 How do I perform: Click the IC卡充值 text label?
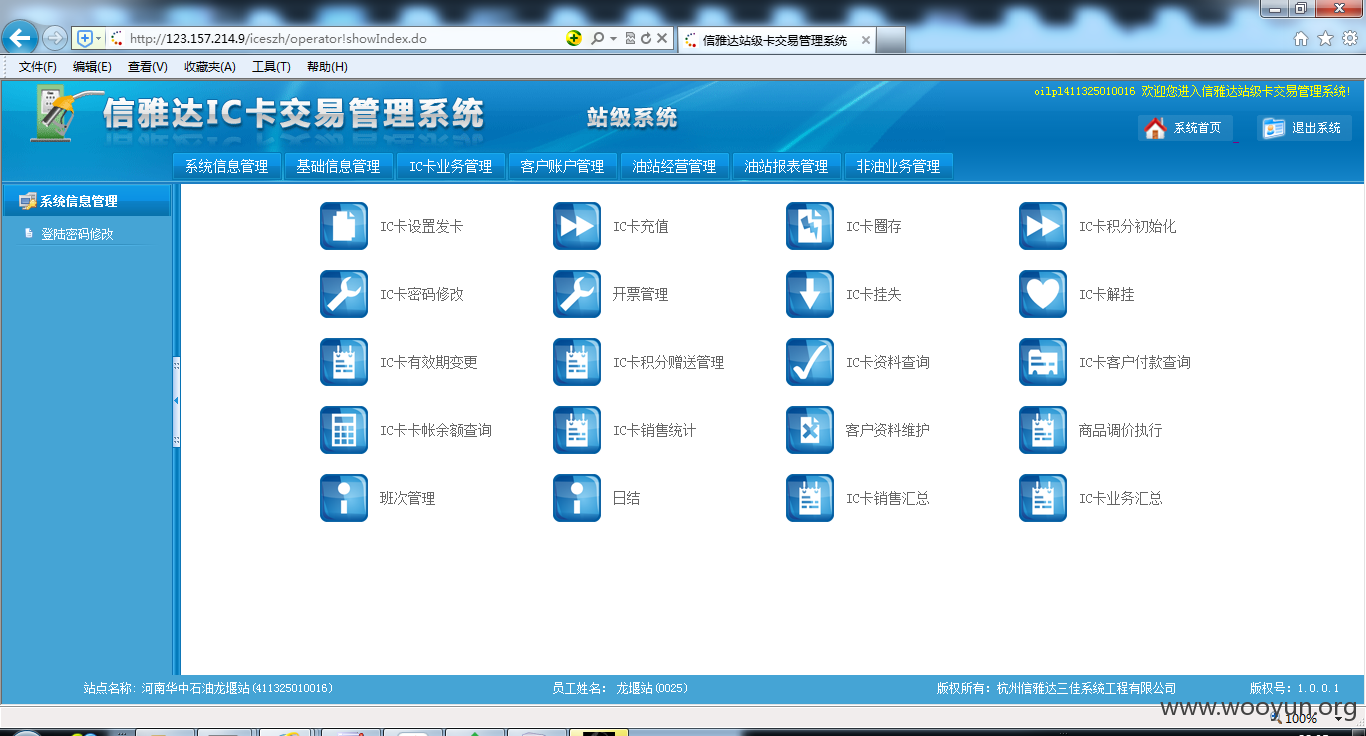tap(641, 226)
